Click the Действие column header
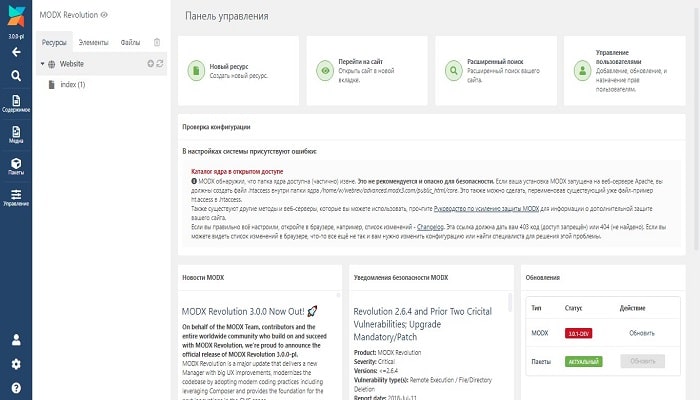700x400 pixels. [632, 308]
